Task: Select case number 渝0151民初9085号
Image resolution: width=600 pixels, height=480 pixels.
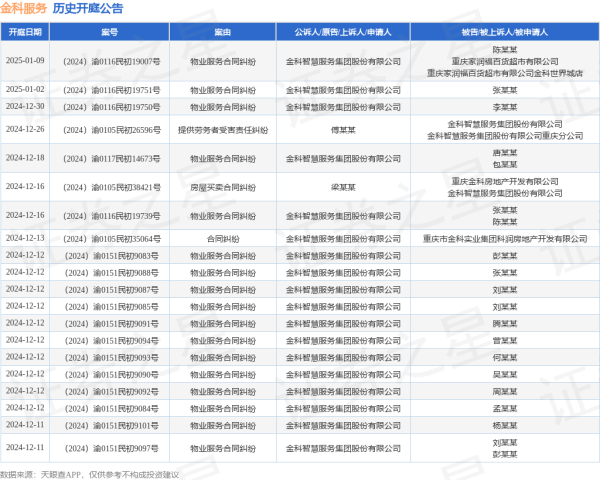Action: (x=112, y=307)
